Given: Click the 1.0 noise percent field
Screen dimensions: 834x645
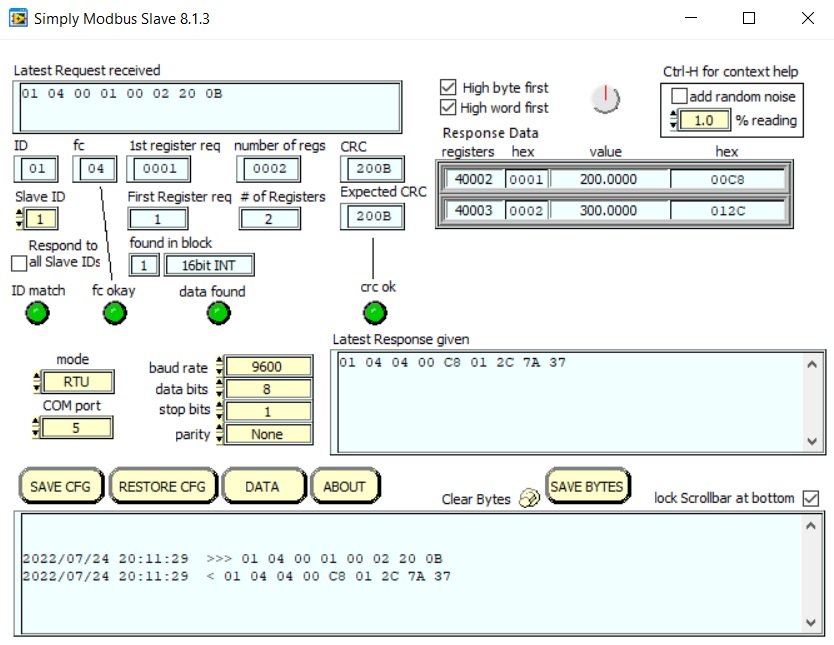Looking at the screenshot, I should pos(704,120).
